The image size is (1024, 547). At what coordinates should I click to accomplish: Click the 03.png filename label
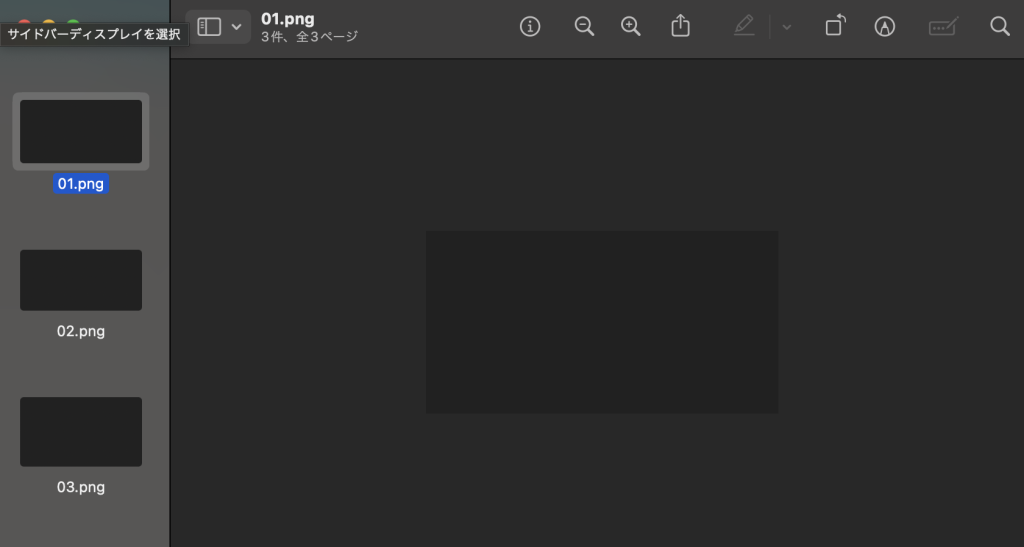[x=81, y=487]
